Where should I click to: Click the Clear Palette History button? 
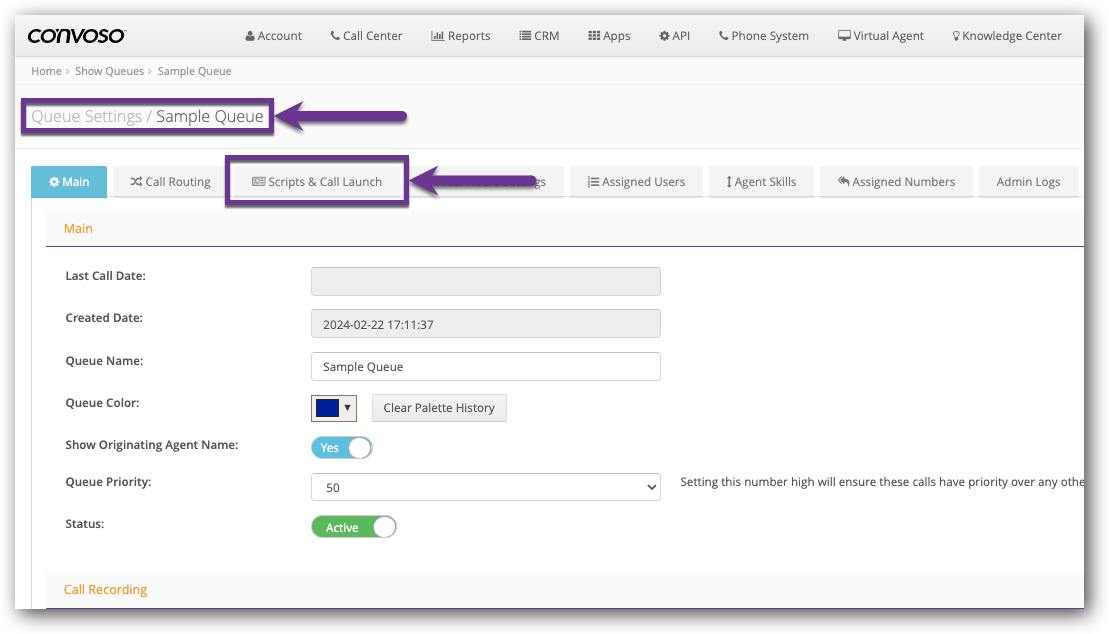[439, 408]
